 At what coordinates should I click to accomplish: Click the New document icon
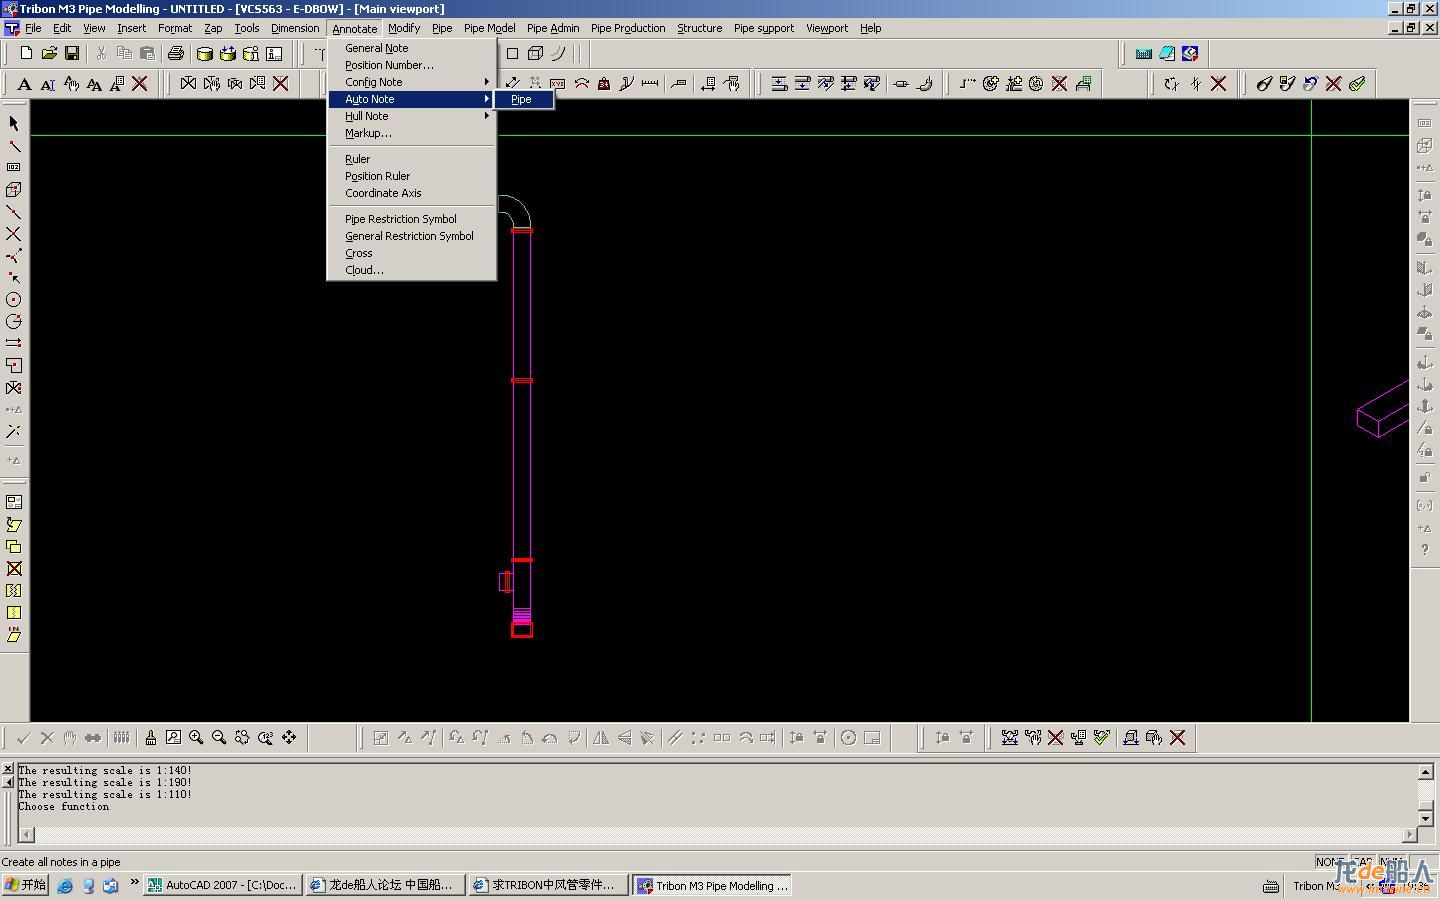coord(27,53)
